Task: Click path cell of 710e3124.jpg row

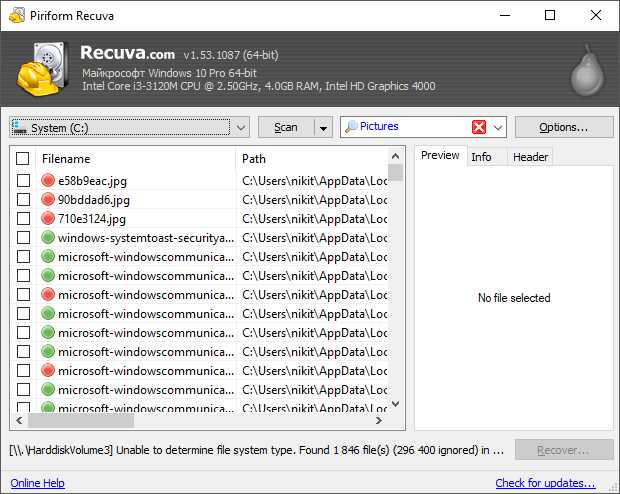Action: (314, 219)
